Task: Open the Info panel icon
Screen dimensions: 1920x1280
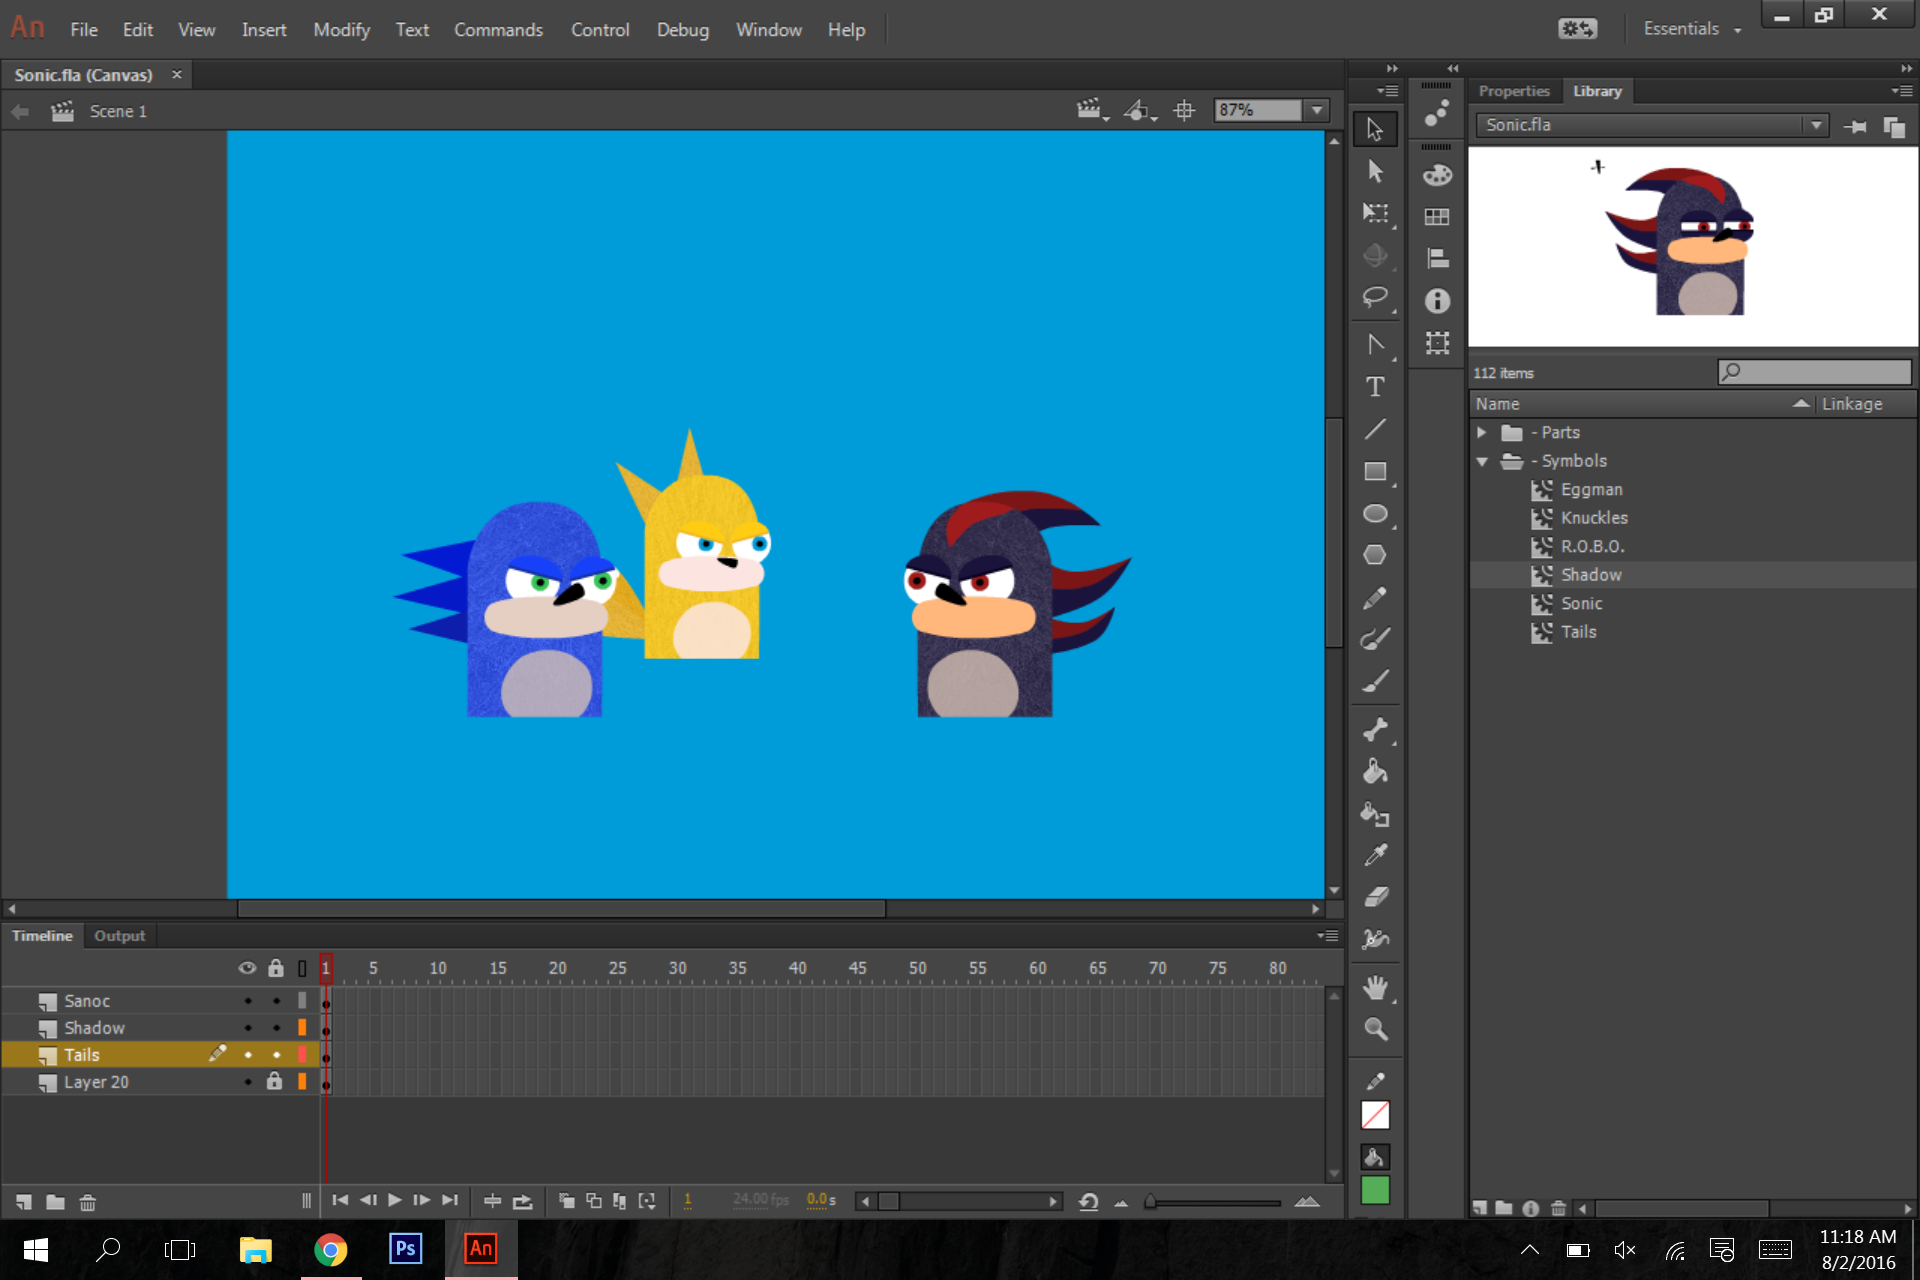Action: 1437,301
